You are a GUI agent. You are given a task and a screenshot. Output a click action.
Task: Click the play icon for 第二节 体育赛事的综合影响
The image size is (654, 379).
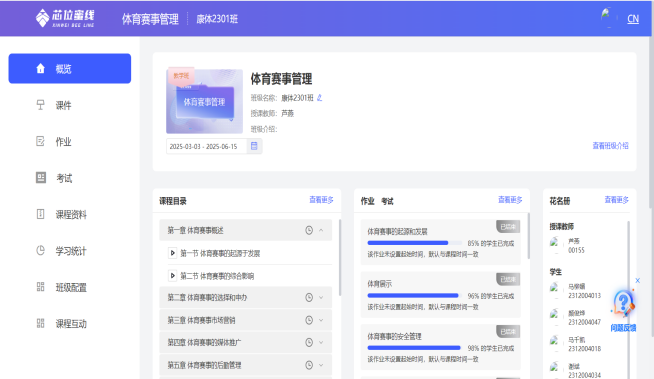pyautogui.click(x=172, y=276)
